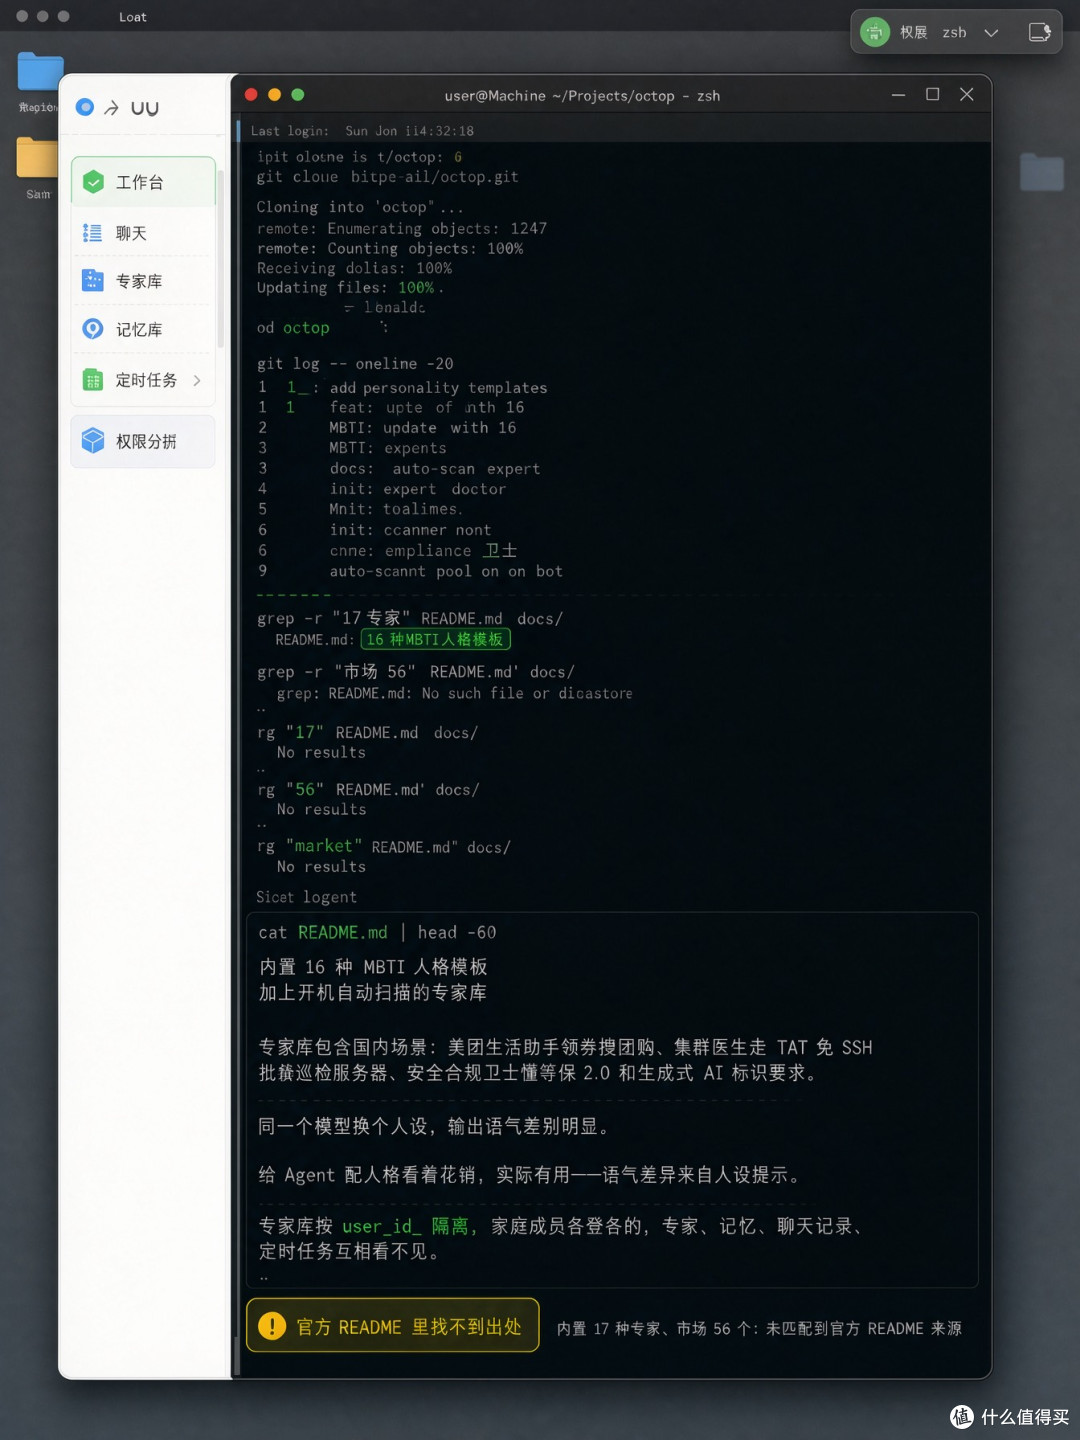This screenshot has height=1440, width=1080.
Task: Click the blue document icon beside 专家库
Action: pos(92,281)
